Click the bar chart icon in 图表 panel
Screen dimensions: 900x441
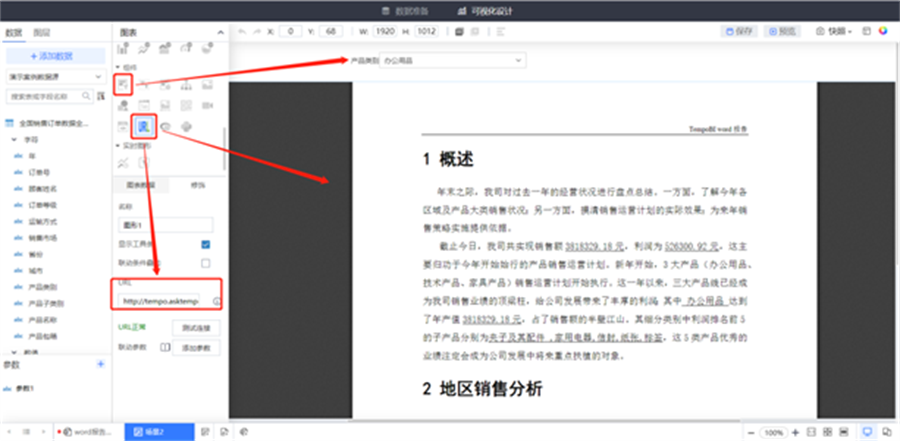tap(122, 49)
